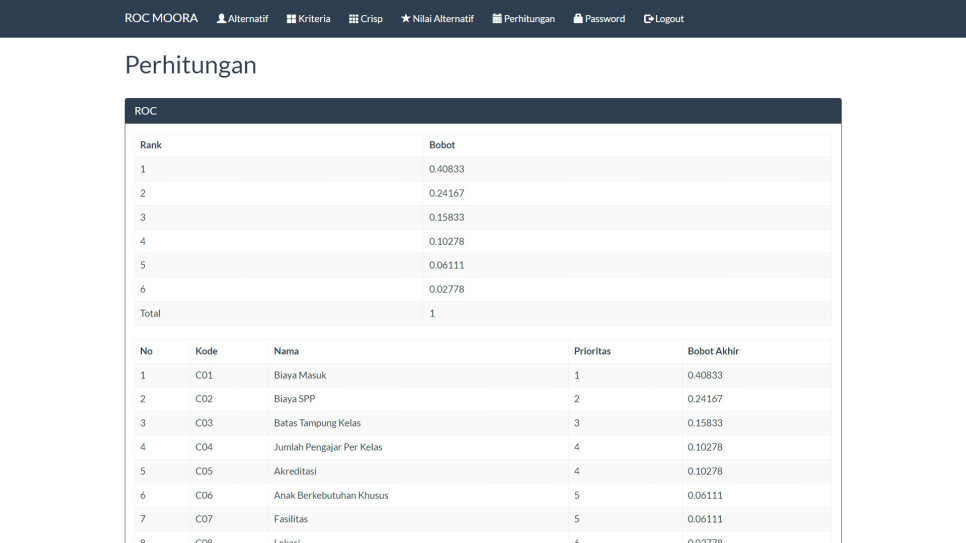
Task: Click Bobot Akhir of Biaya Masuk
Action: 705,375
